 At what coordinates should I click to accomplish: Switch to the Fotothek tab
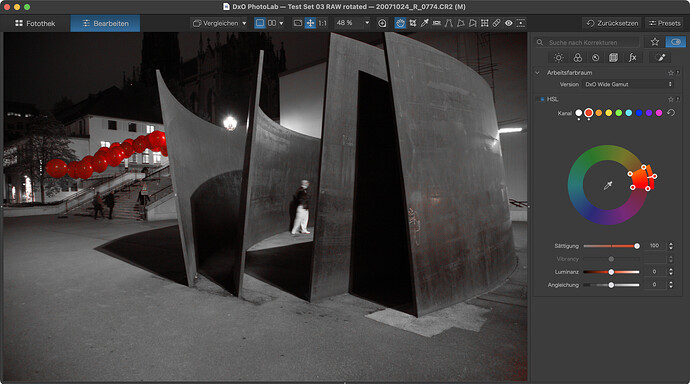[x=35, y=23]
